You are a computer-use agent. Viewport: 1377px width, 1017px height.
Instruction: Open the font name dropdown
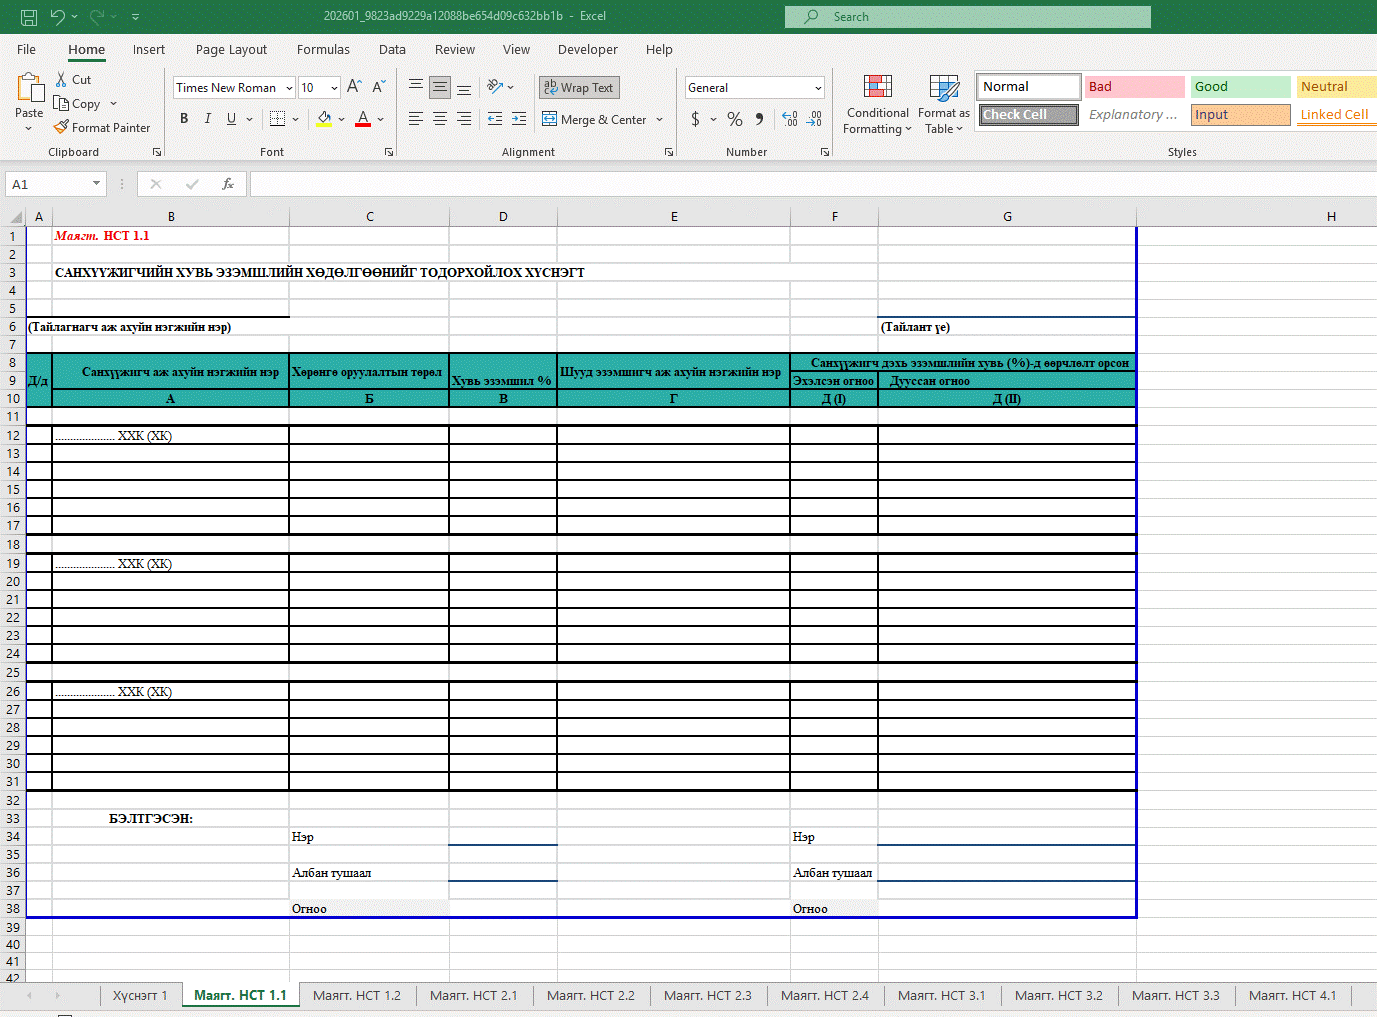289,88
